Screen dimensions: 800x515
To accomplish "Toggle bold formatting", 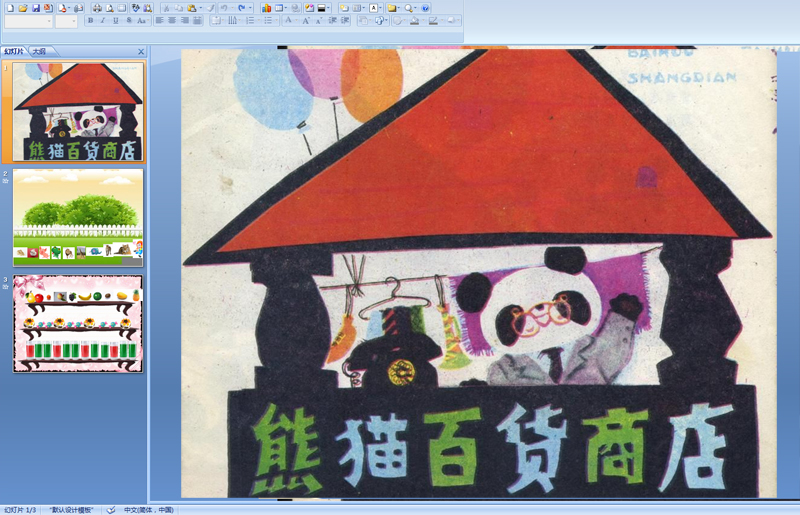I will click(x=90, y=20).
